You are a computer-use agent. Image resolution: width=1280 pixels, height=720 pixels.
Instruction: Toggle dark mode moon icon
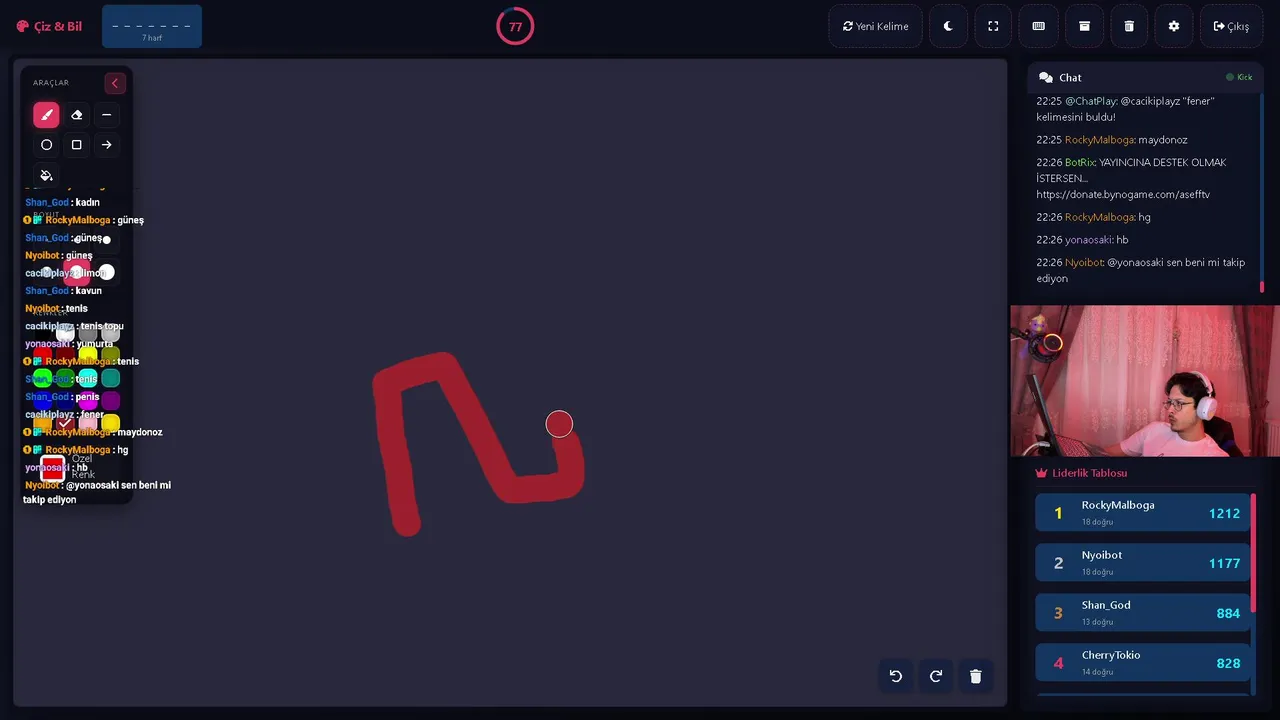coord(948,26)
